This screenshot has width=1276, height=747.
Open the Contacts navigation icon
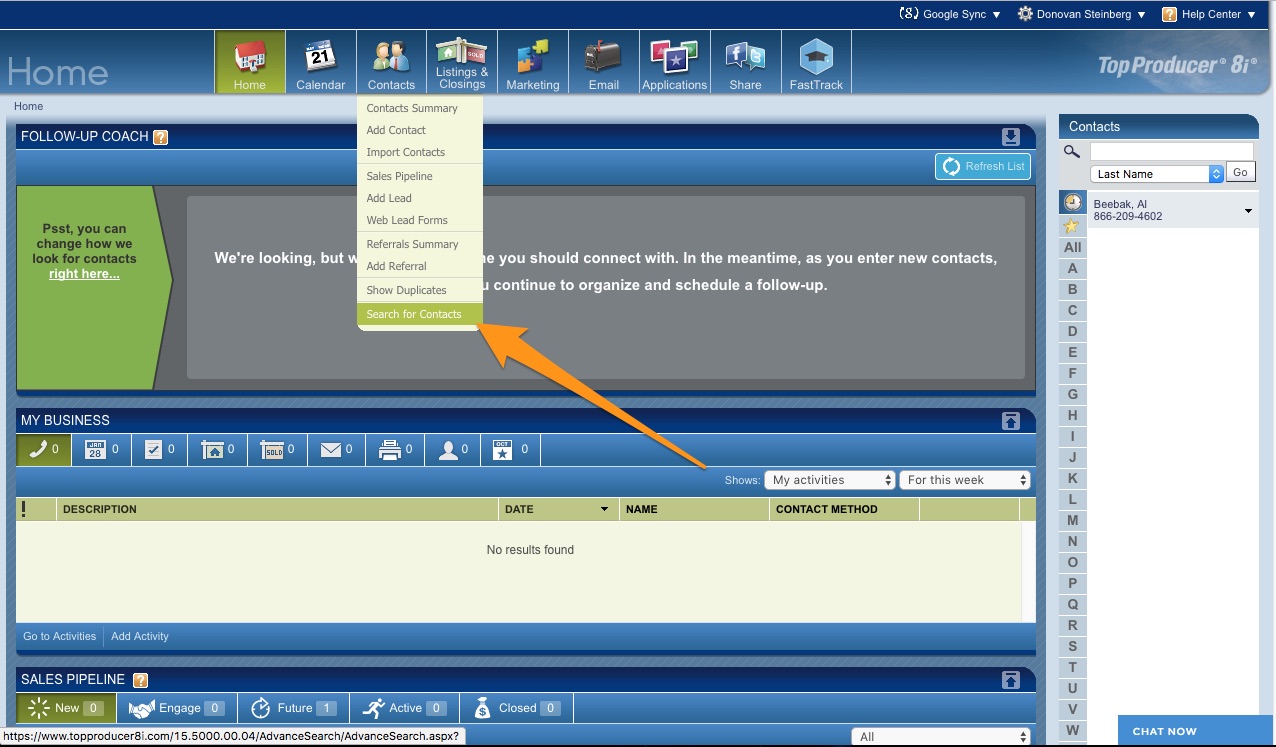391,62
